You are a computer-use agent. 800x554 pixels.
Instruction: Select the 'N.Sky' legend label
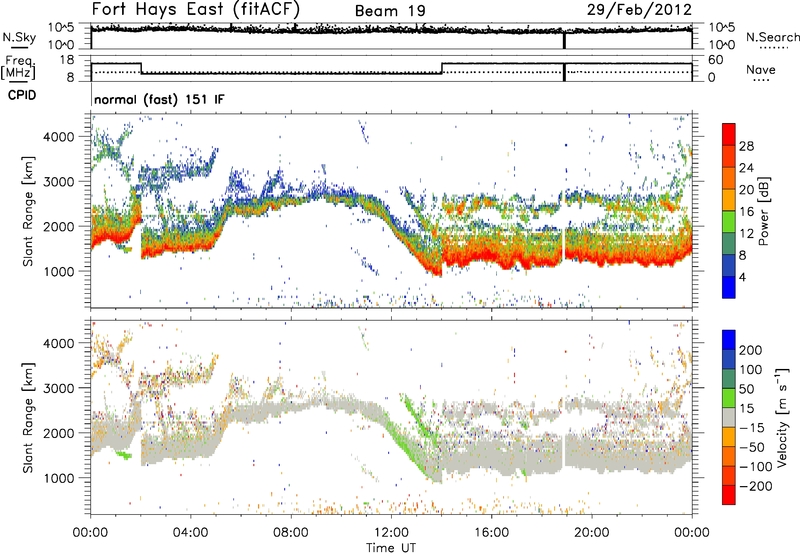19,37
